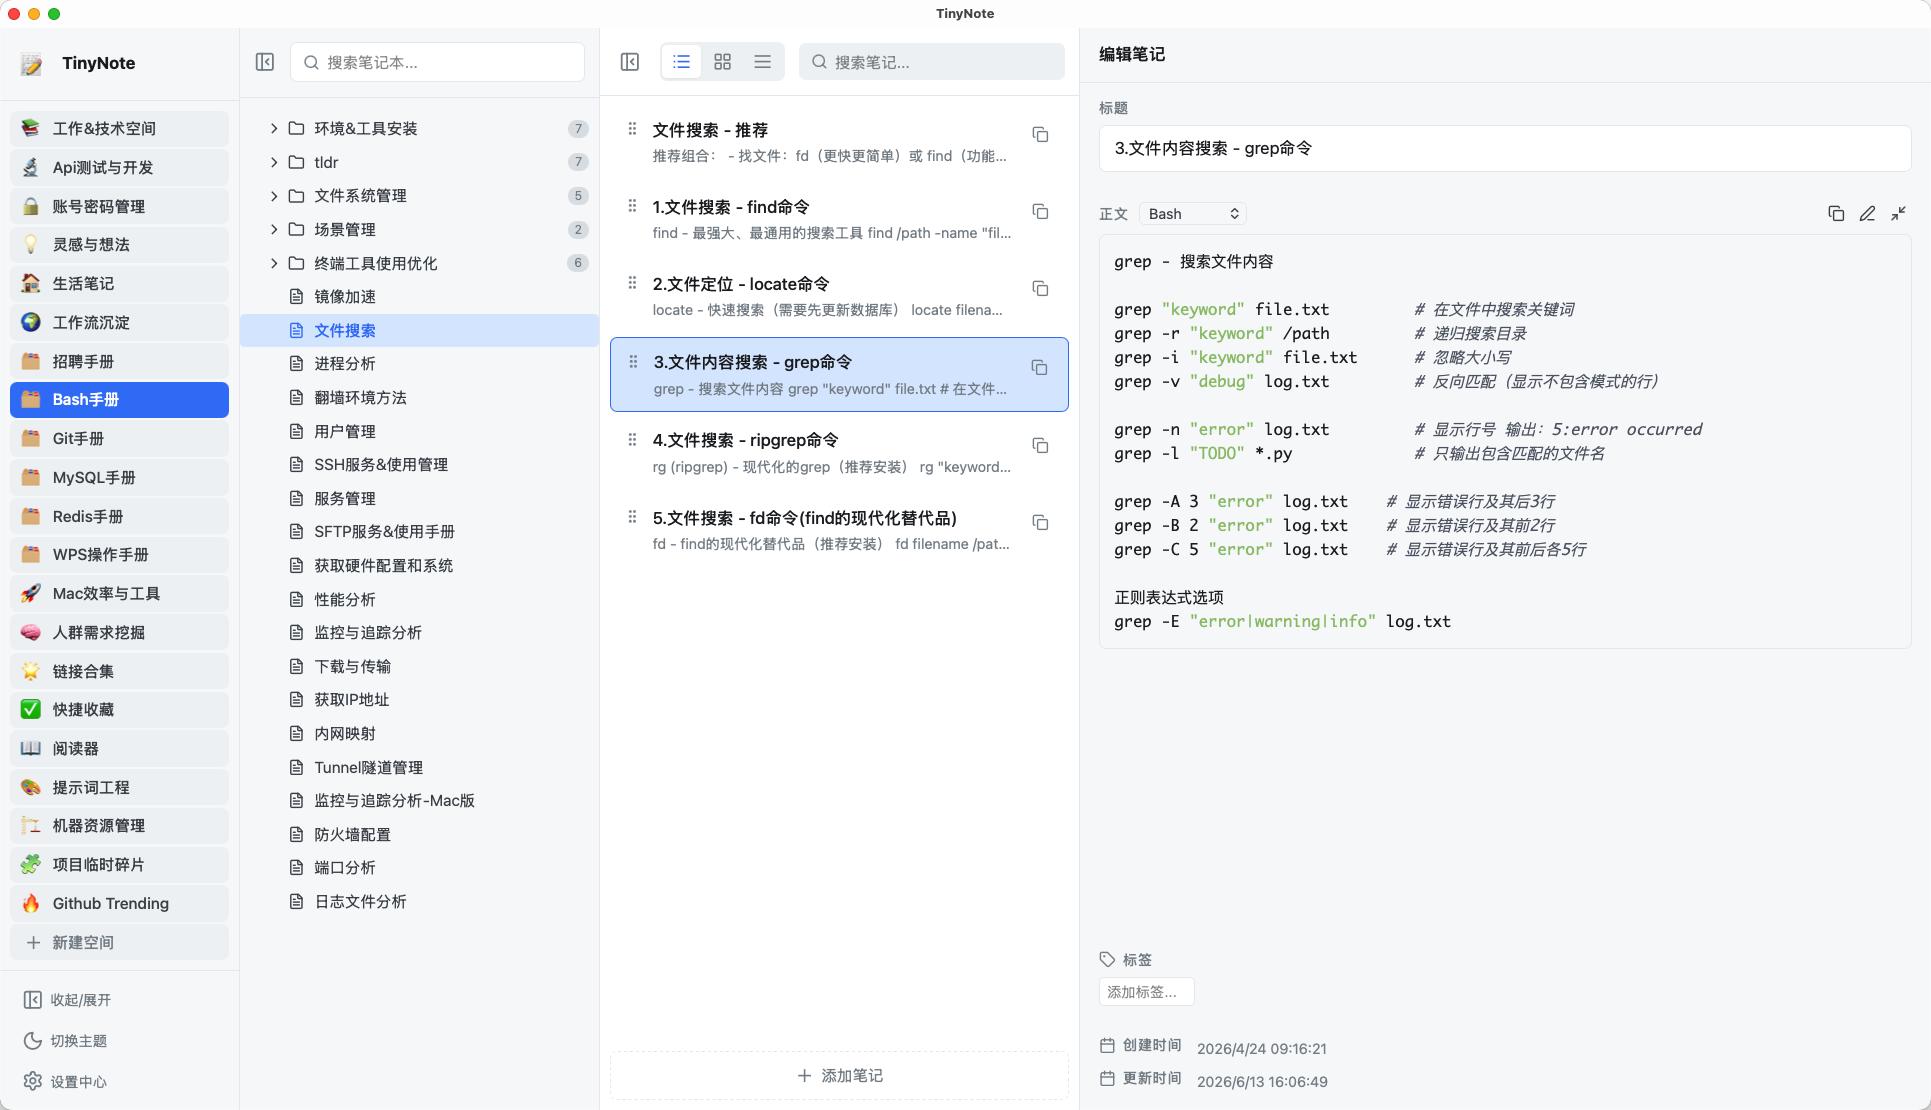Expand the 终端工具使用优化 folder
The image size is (1931, 1110).
(274, 263)
